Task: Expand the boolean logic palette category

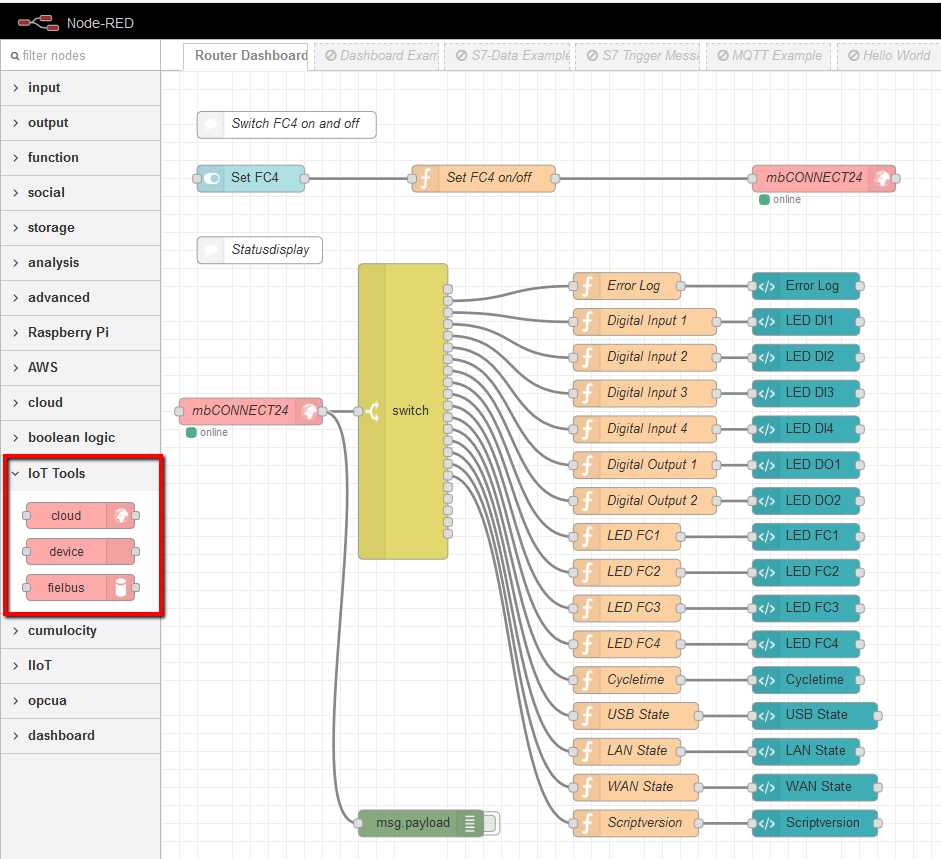Action: (x=80, y=438)
